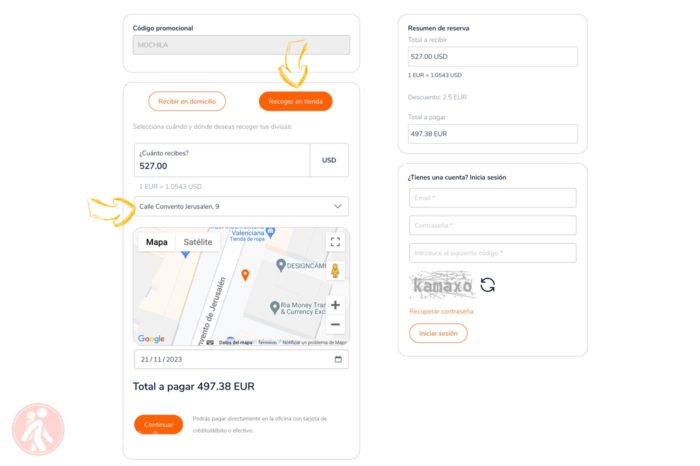Zoom out the map with minus icon

pyautogui.click(x=335, y=325)
